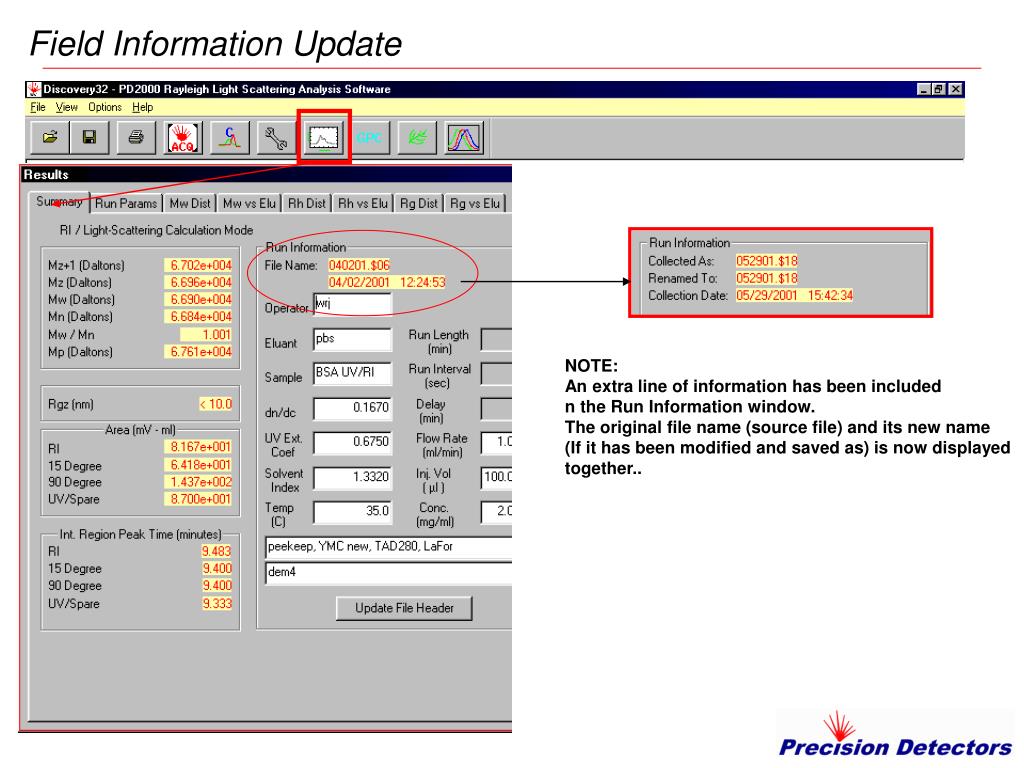Click the Update File Header button
Viewport: 1024px width, 768px height.
coord(404,608)
